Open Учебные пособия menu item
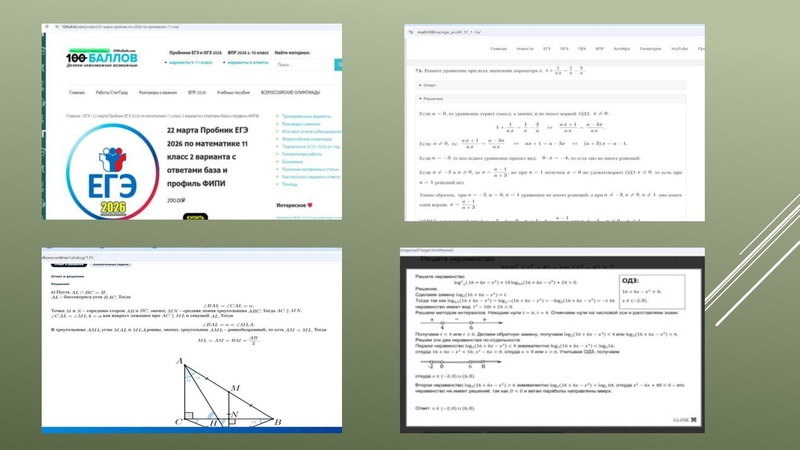The width and height of the screenshot is (800, 450). 233,92
